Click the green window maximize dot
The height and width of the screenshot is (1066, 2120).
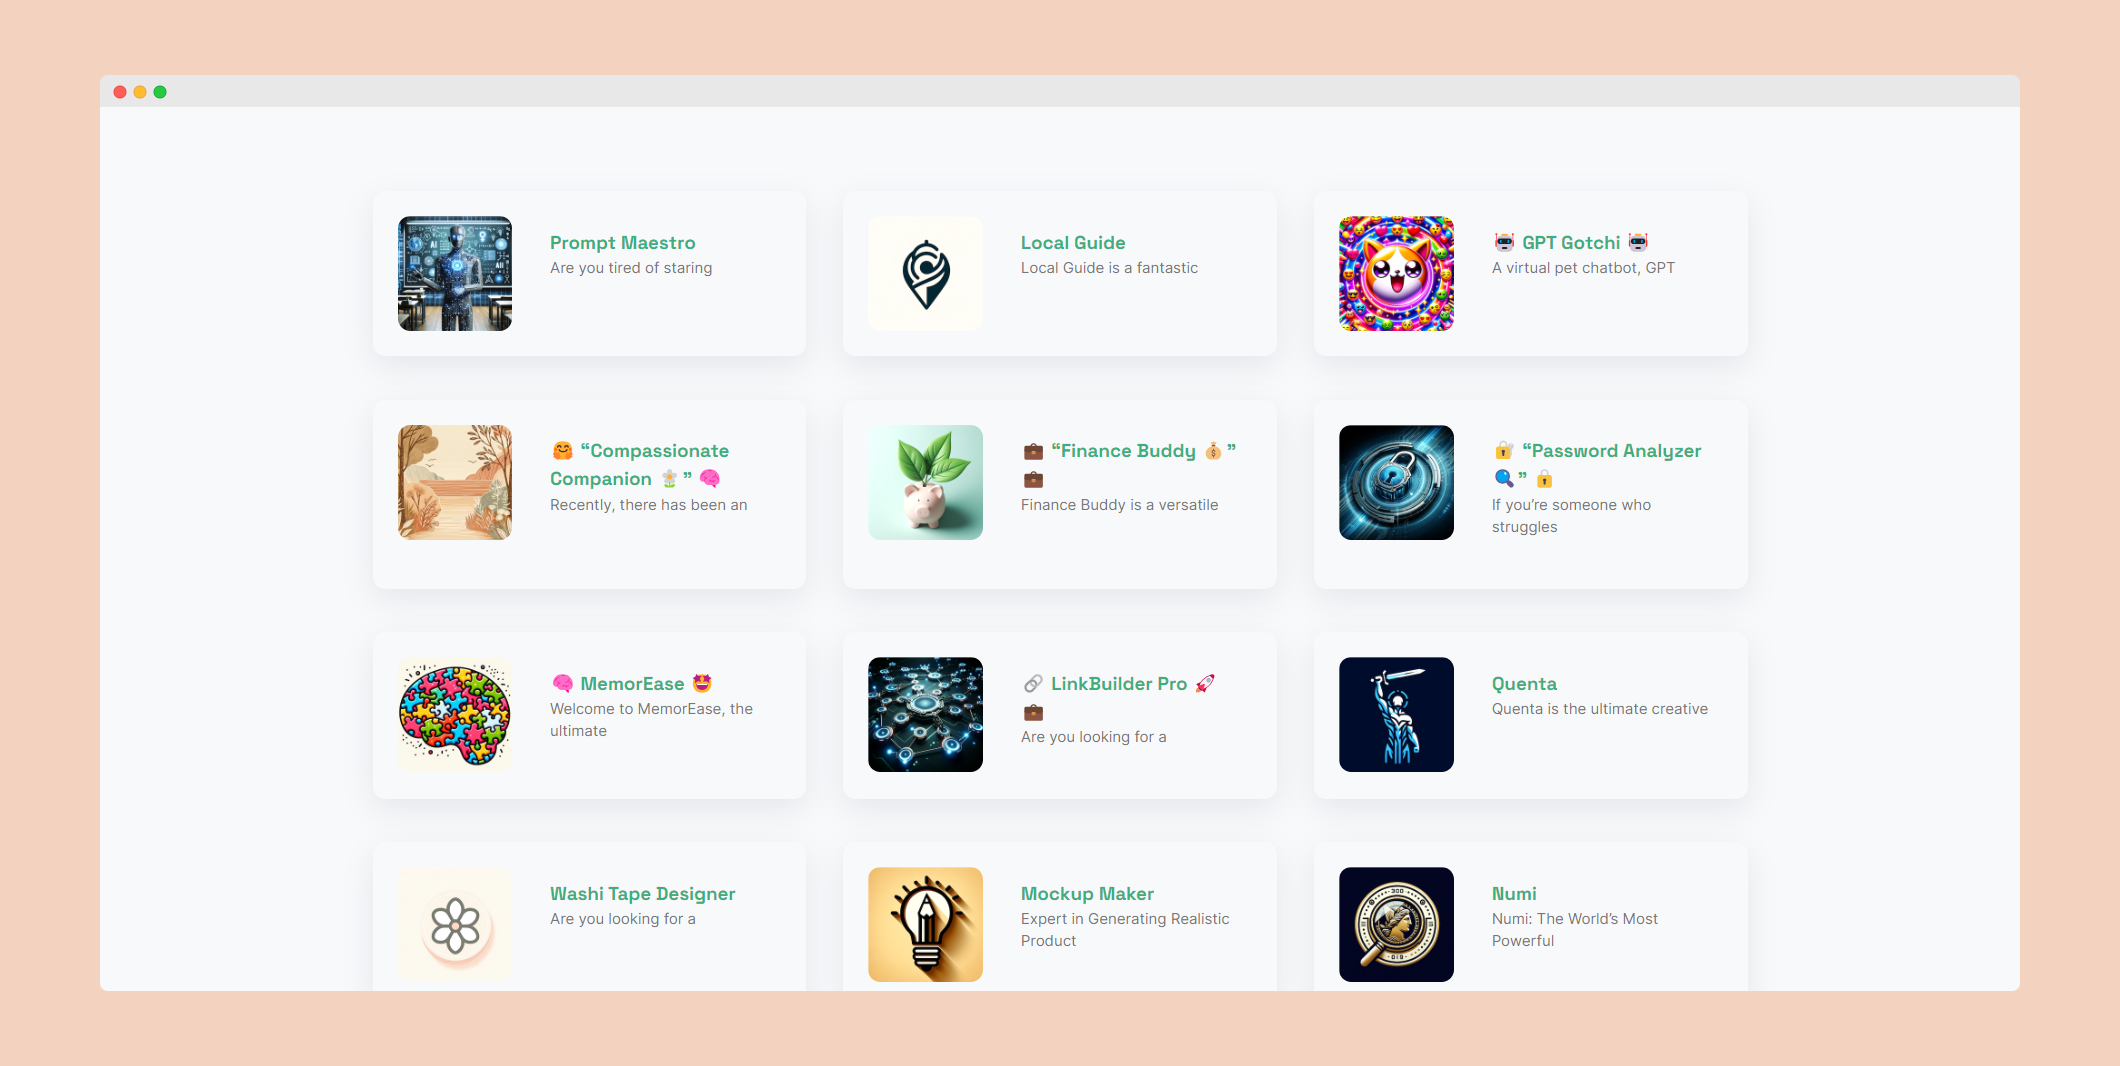point(160,92)
